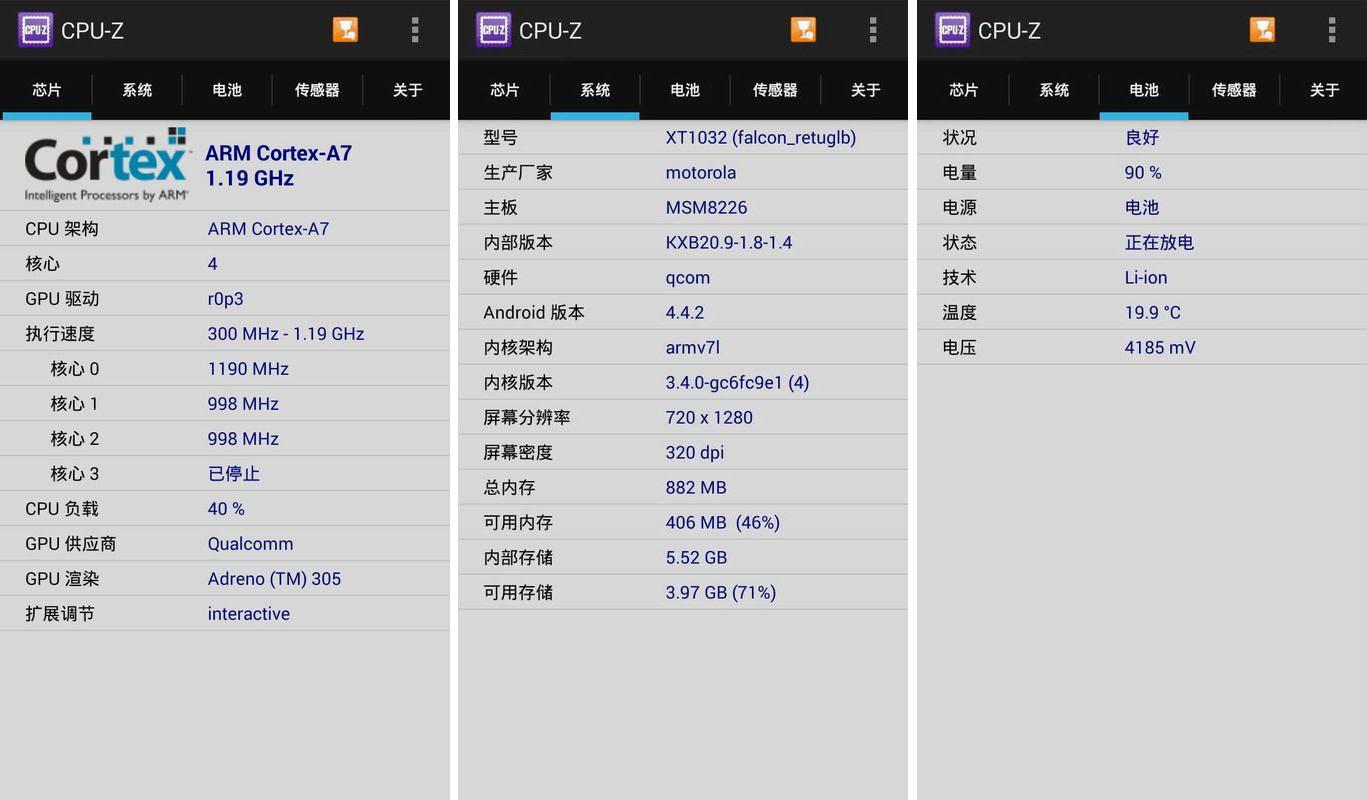1367x800 pixels.
Task: Click the CPU-Z app logo in left panel
Action: pyautogui.click(x=35, y=30)
